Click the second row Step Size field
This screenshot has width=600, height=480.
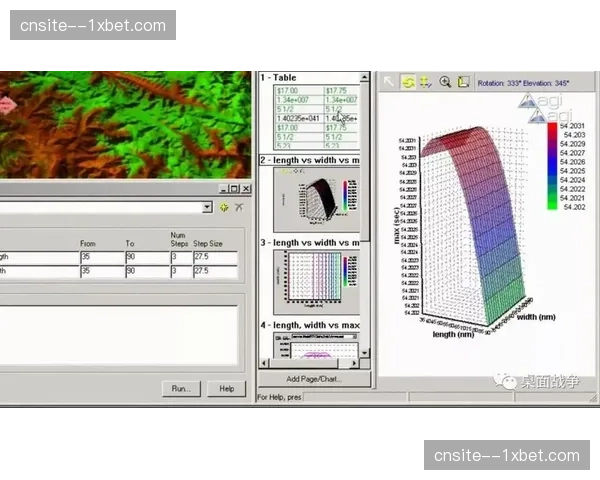(x=215, y=271)
